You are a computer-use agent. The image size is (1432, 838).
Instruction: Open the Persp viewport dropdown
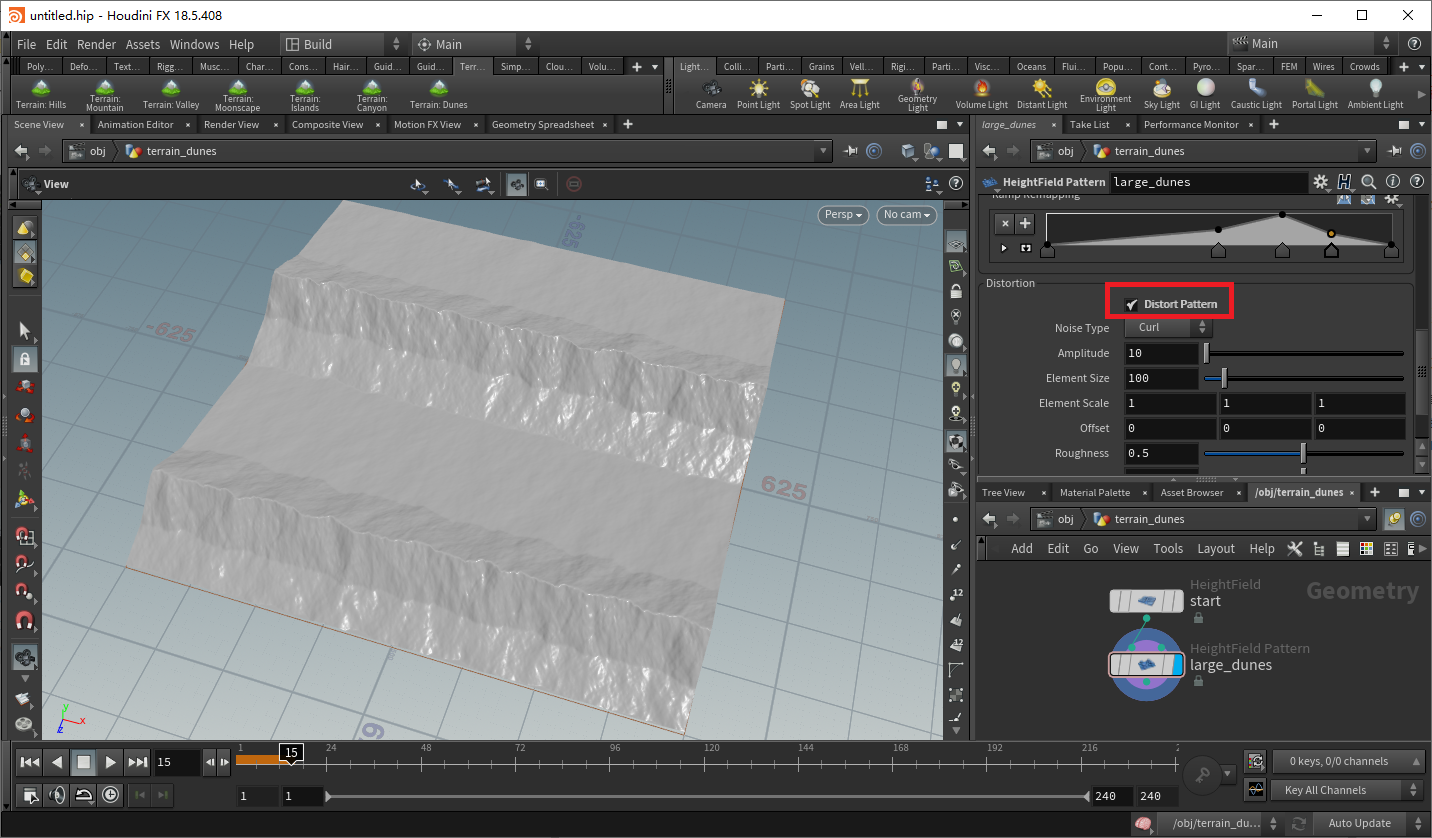tap(844, 215)
